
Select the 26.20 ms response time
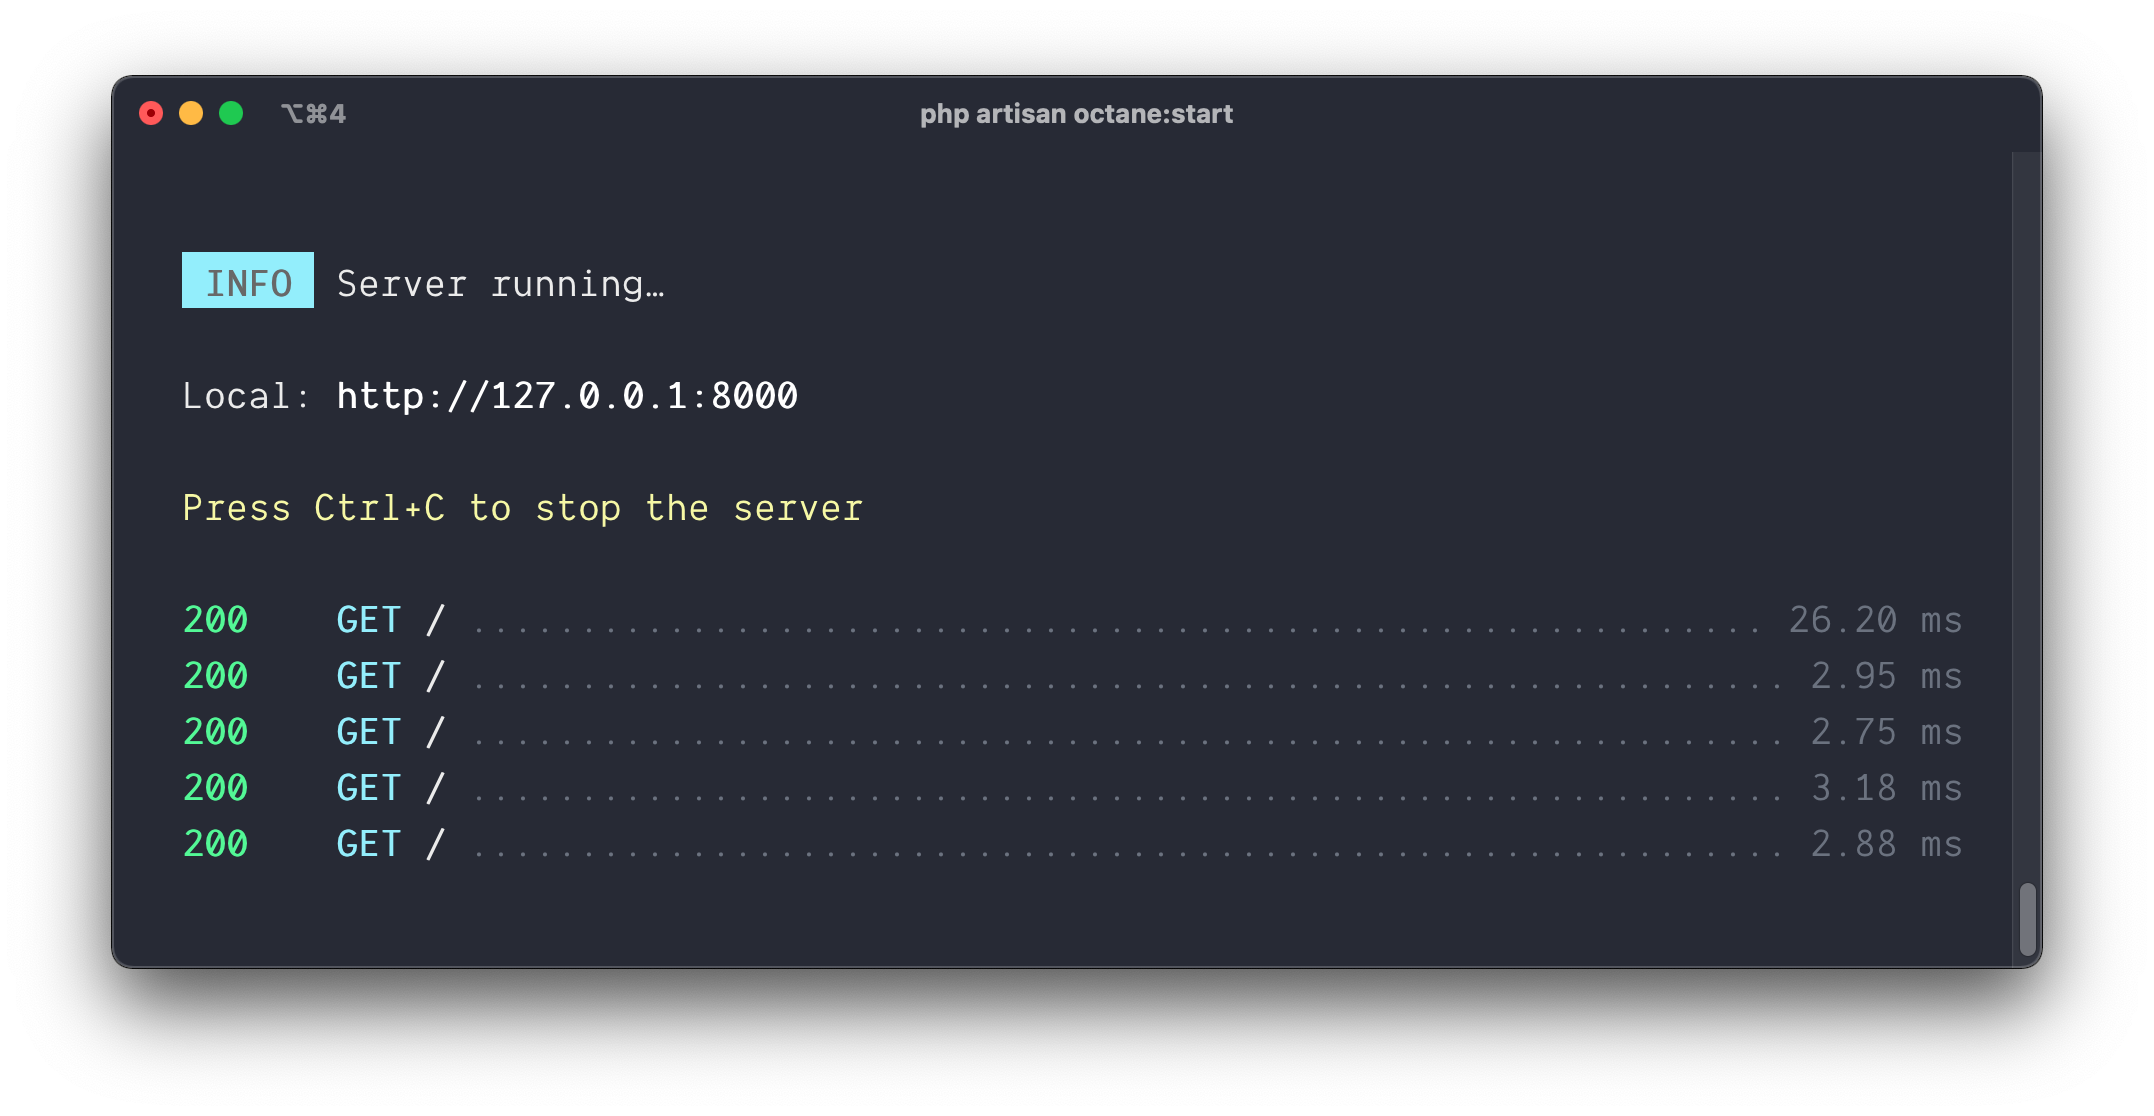(x=1875, y=620)
